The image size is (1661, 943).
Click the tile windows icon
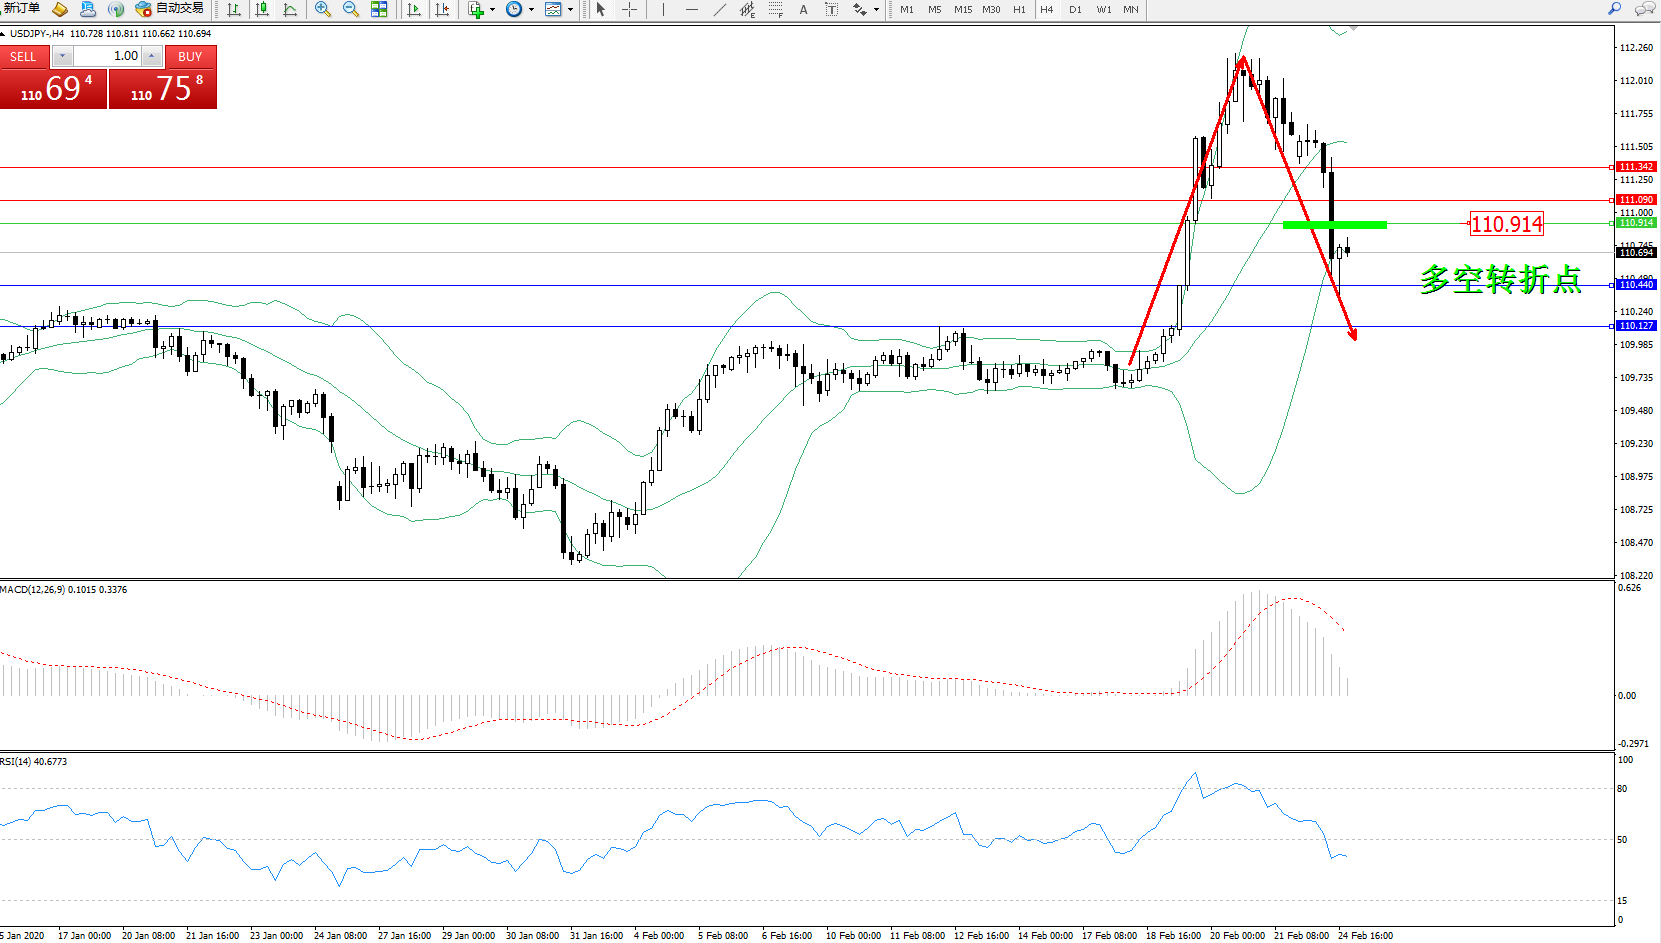point(379,9)
